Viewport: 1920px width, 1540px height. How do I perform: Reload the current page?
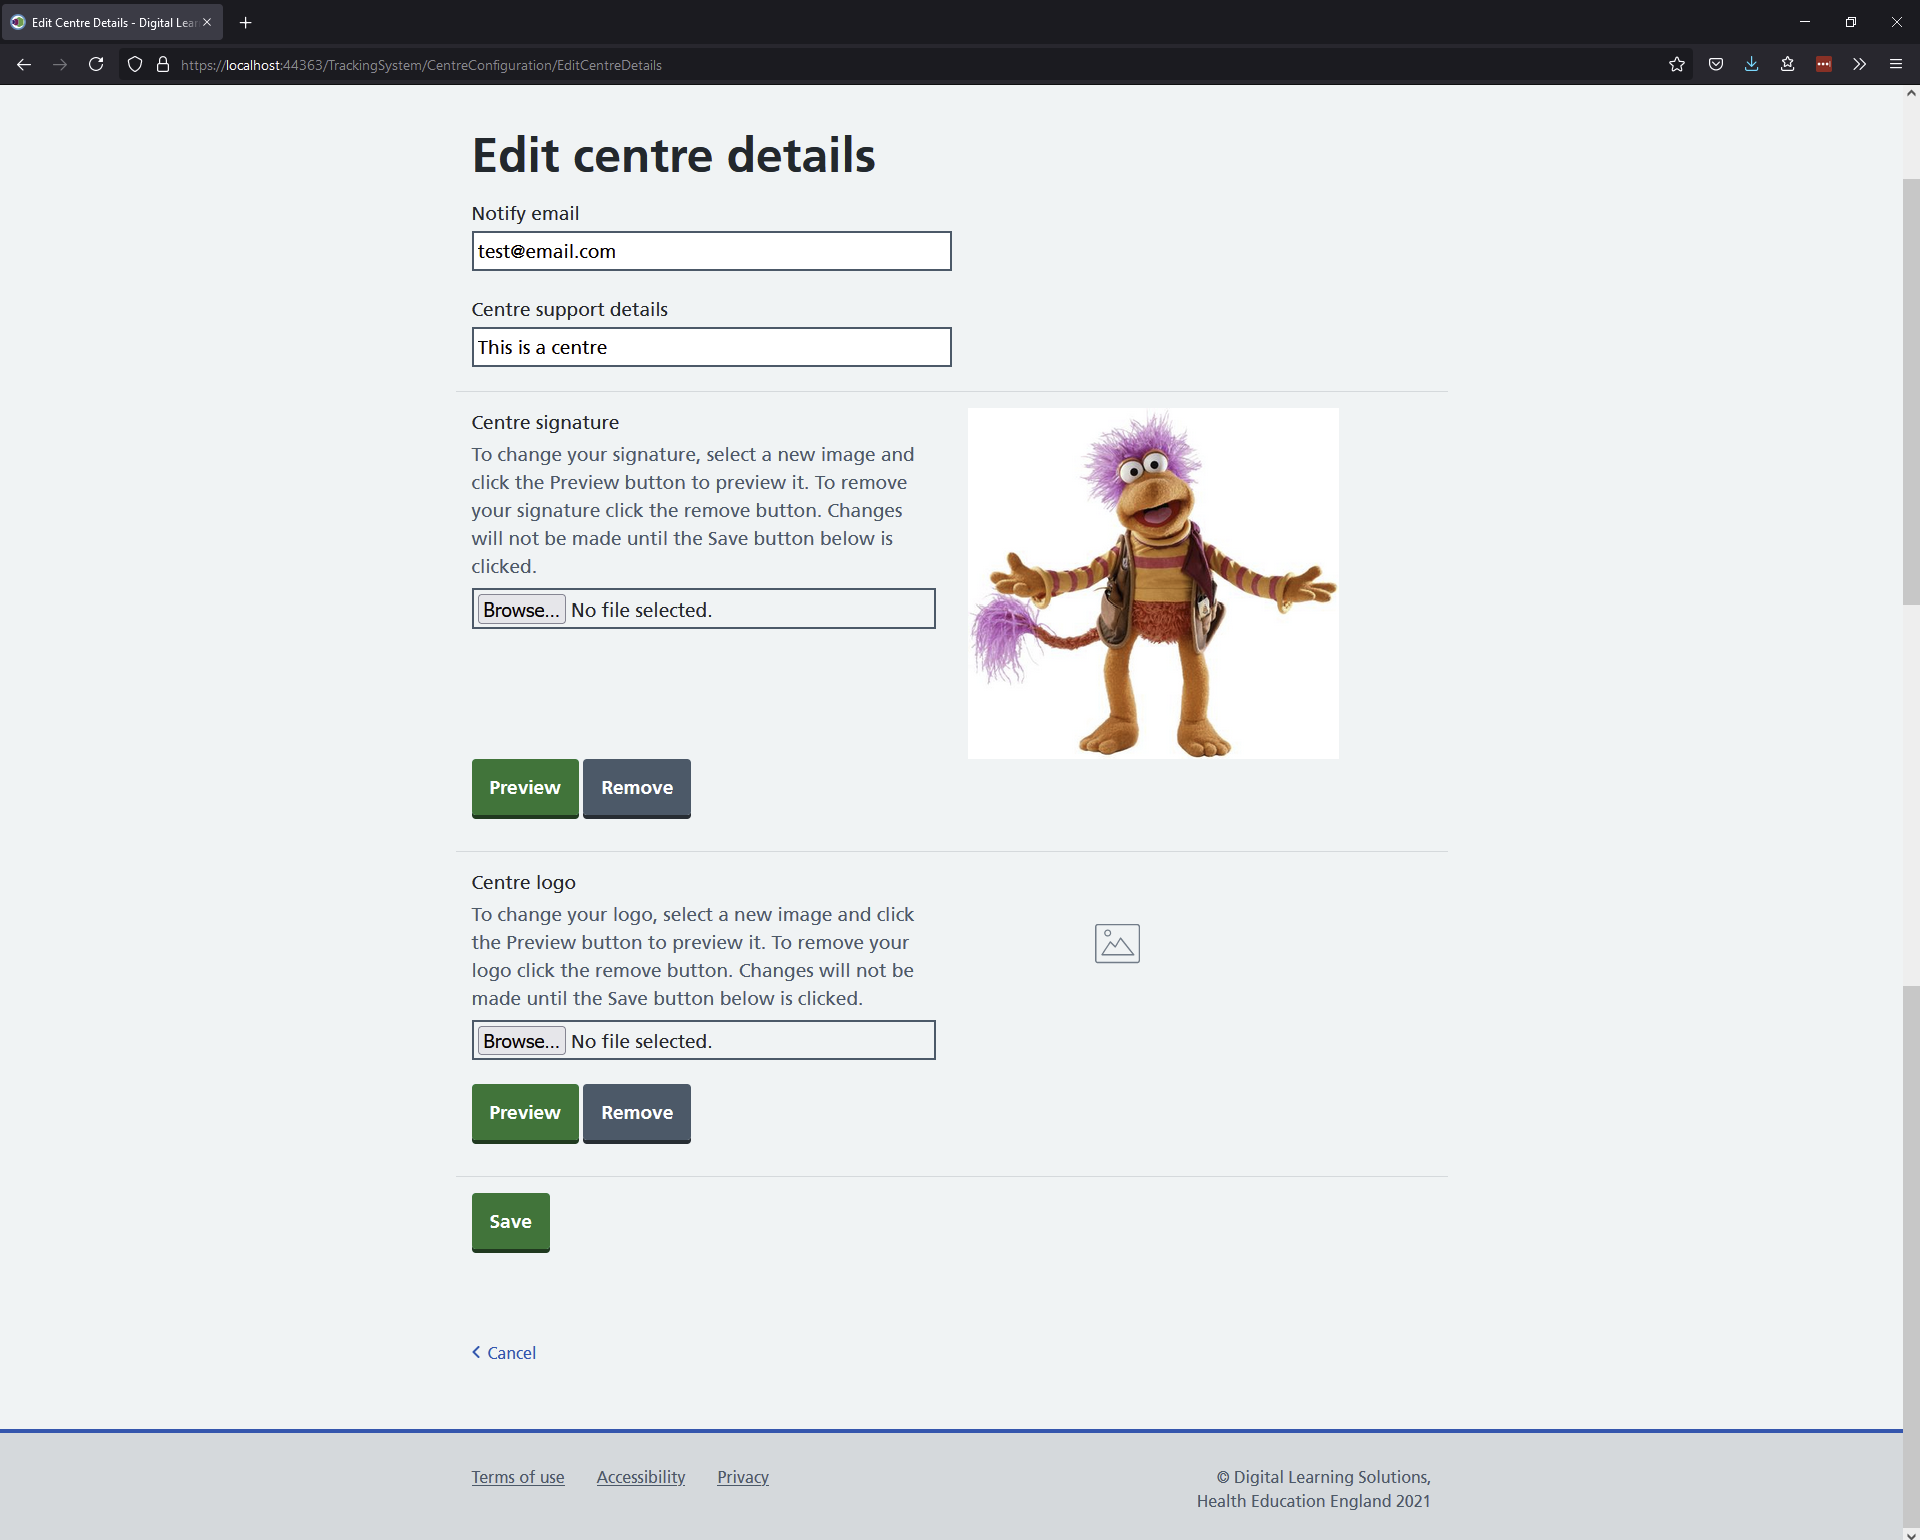pyautogui.click(x=96, y=65)
